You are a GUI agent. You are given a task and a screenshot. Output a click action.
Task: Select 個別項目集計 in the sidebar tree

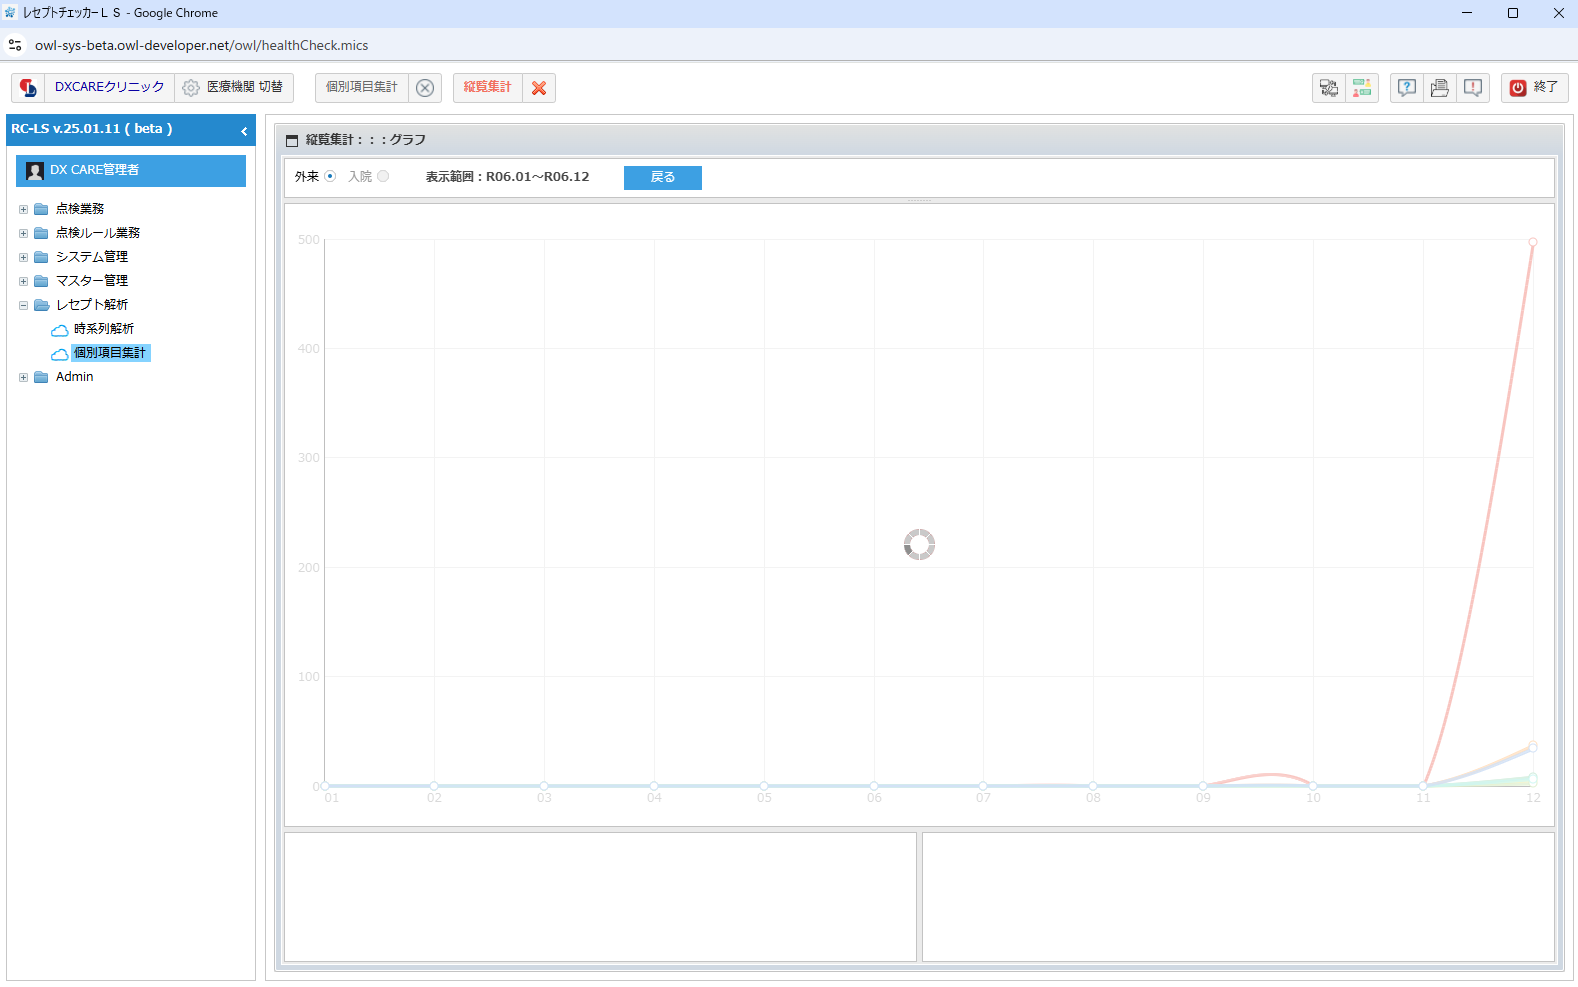point(110,353)
